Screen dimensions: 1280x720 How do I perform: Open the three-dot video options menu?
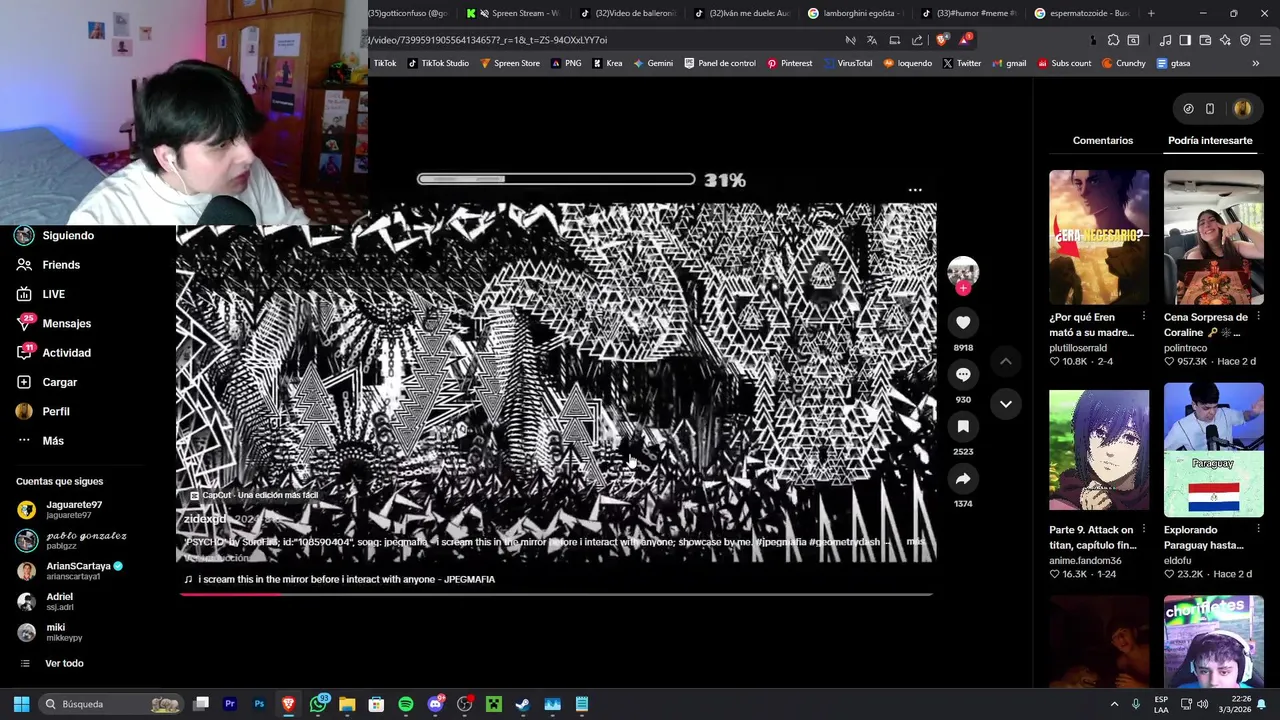click(915, 190)
